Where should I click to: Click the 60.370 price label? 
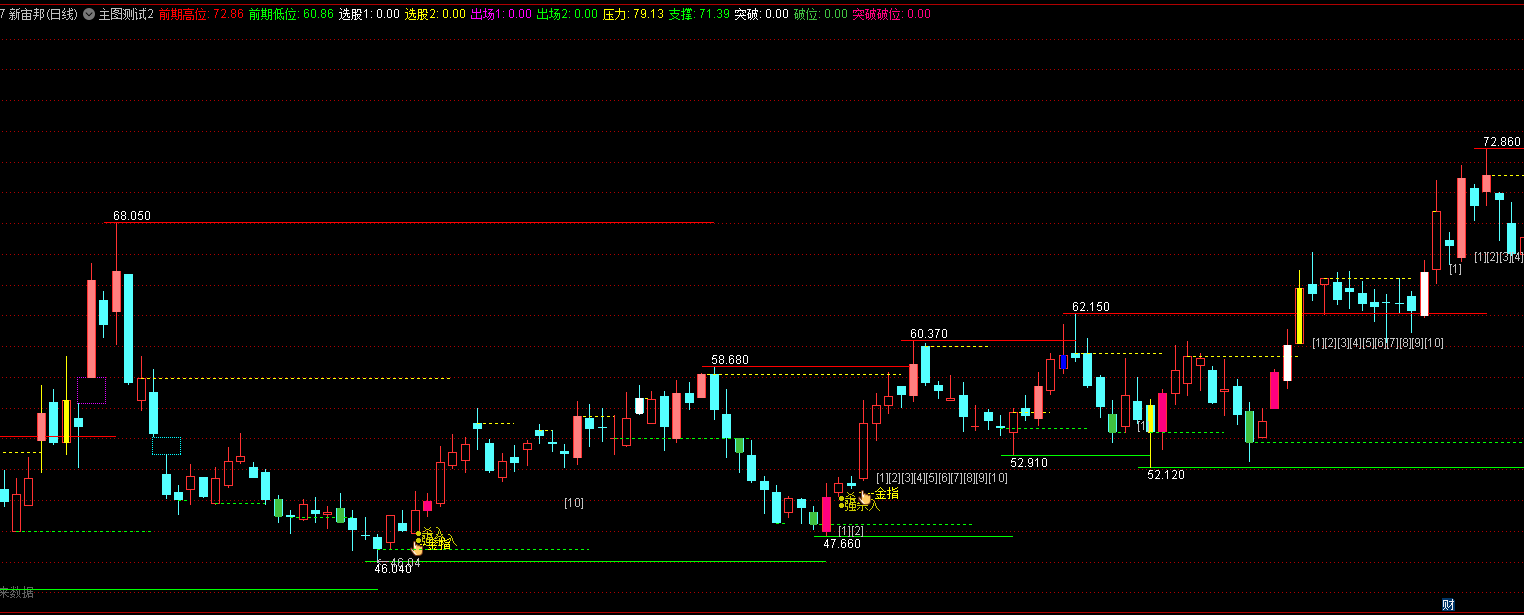(928, 334)
